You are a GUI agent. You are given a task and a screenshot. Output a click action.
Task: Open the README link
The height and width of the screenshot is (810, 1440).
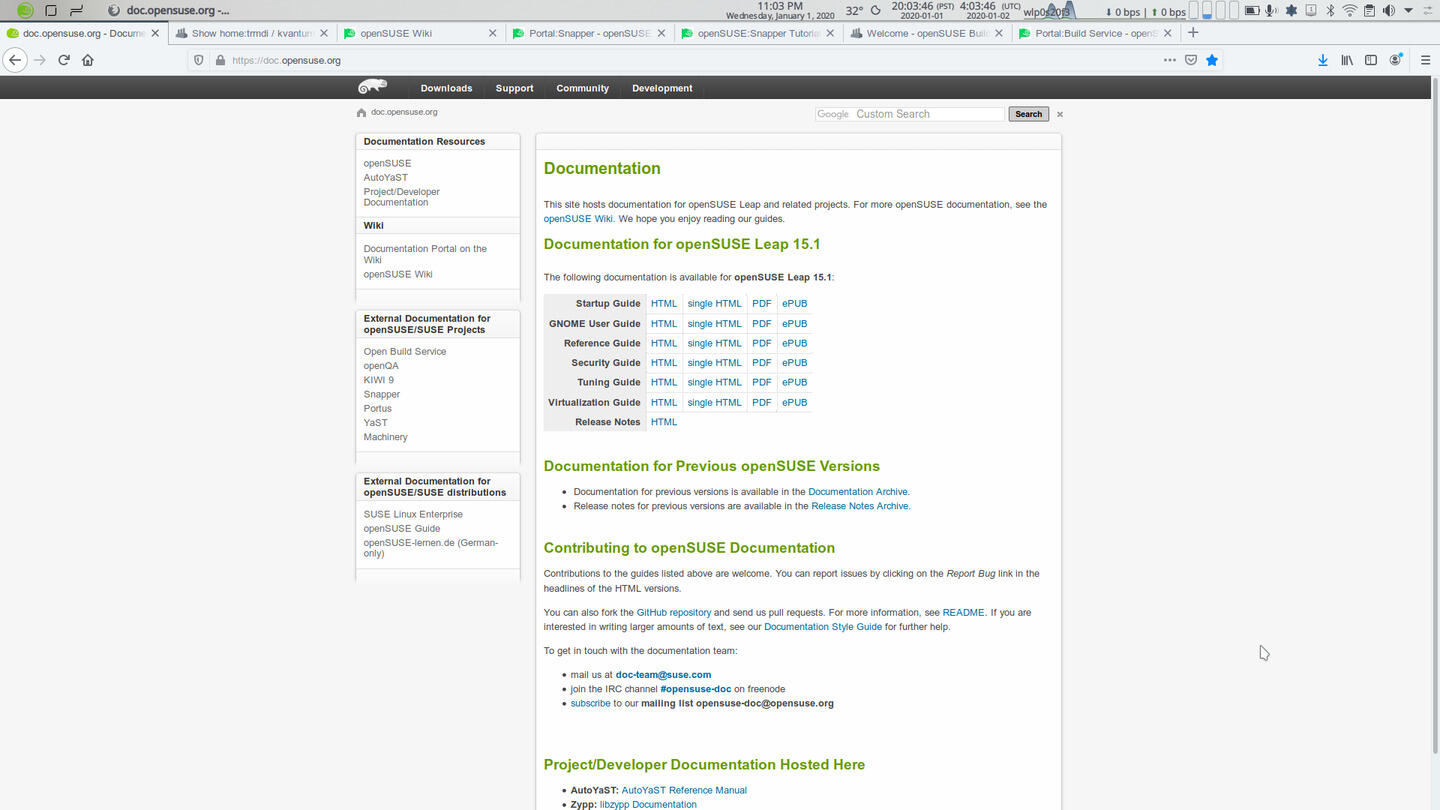[x=964, y=612]
